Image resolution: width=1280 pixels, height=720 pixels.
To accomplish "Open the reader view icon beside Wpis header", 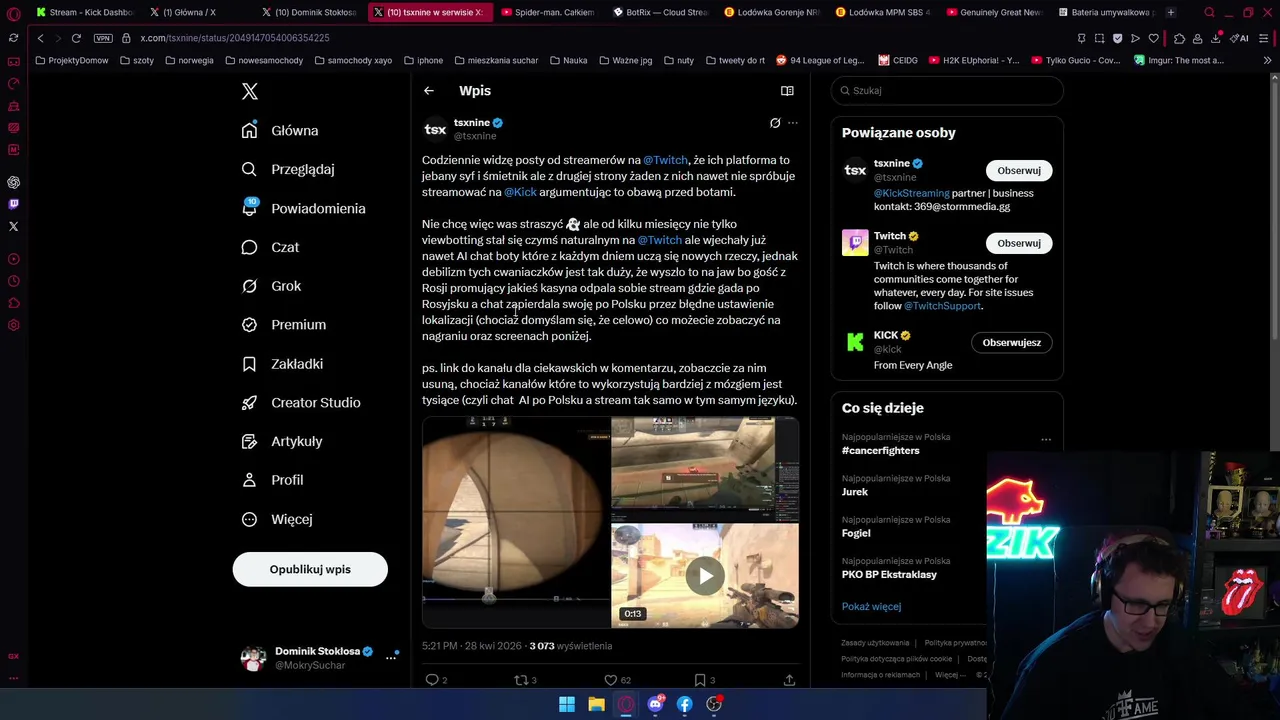I will pos(787,91).
